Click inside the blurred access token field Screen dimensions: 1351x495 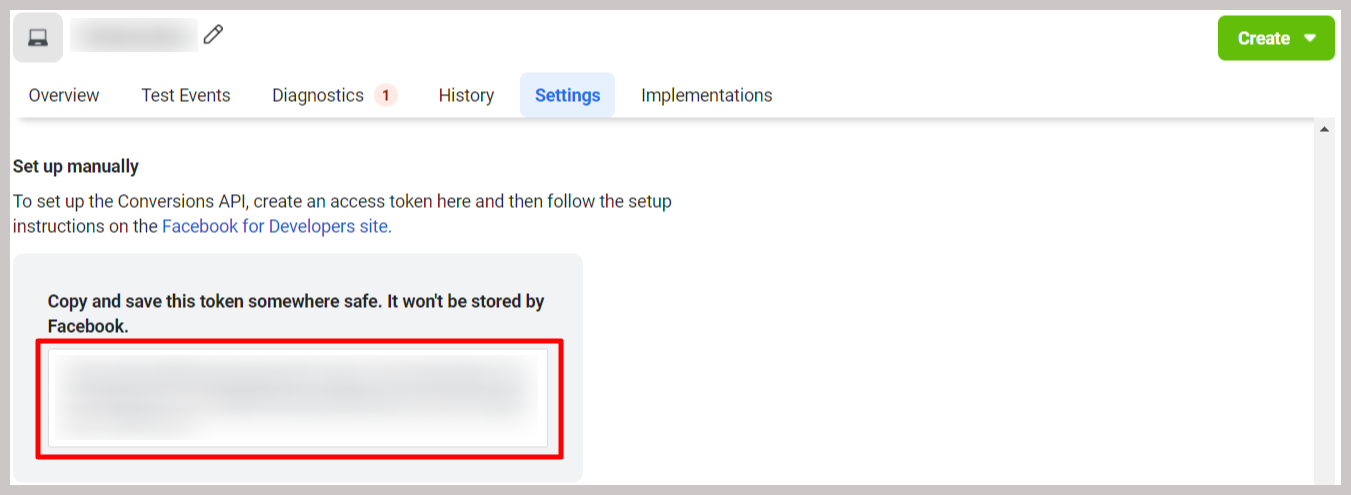(299, 398)
